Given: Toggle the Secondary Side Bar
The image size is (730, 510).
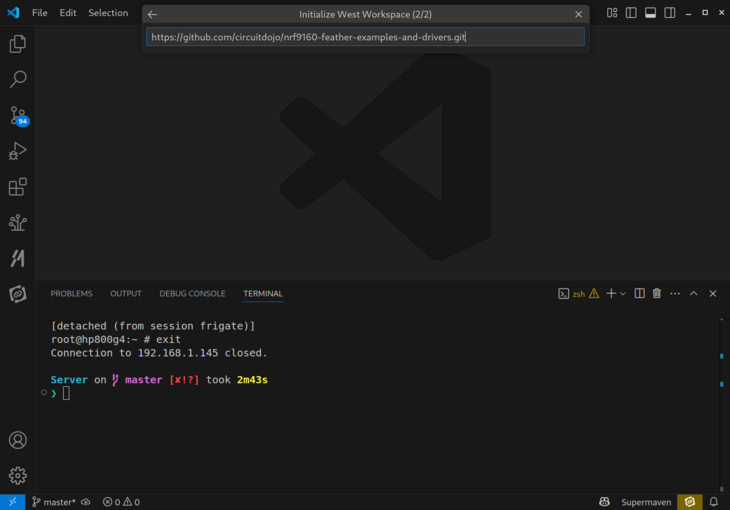Looking at the screenshot, I should 669,13.
